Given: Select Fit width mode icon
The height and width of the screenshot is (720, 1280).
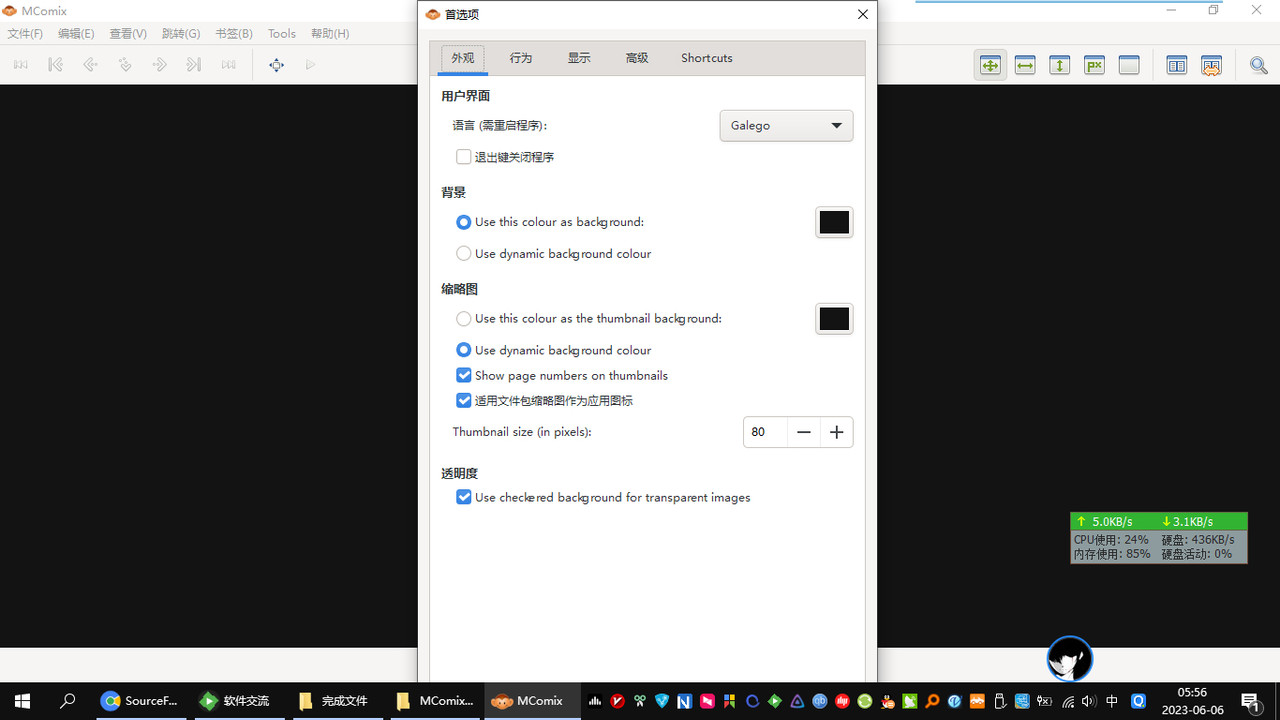Looking at the screenshot, I should click(1025, 65).
